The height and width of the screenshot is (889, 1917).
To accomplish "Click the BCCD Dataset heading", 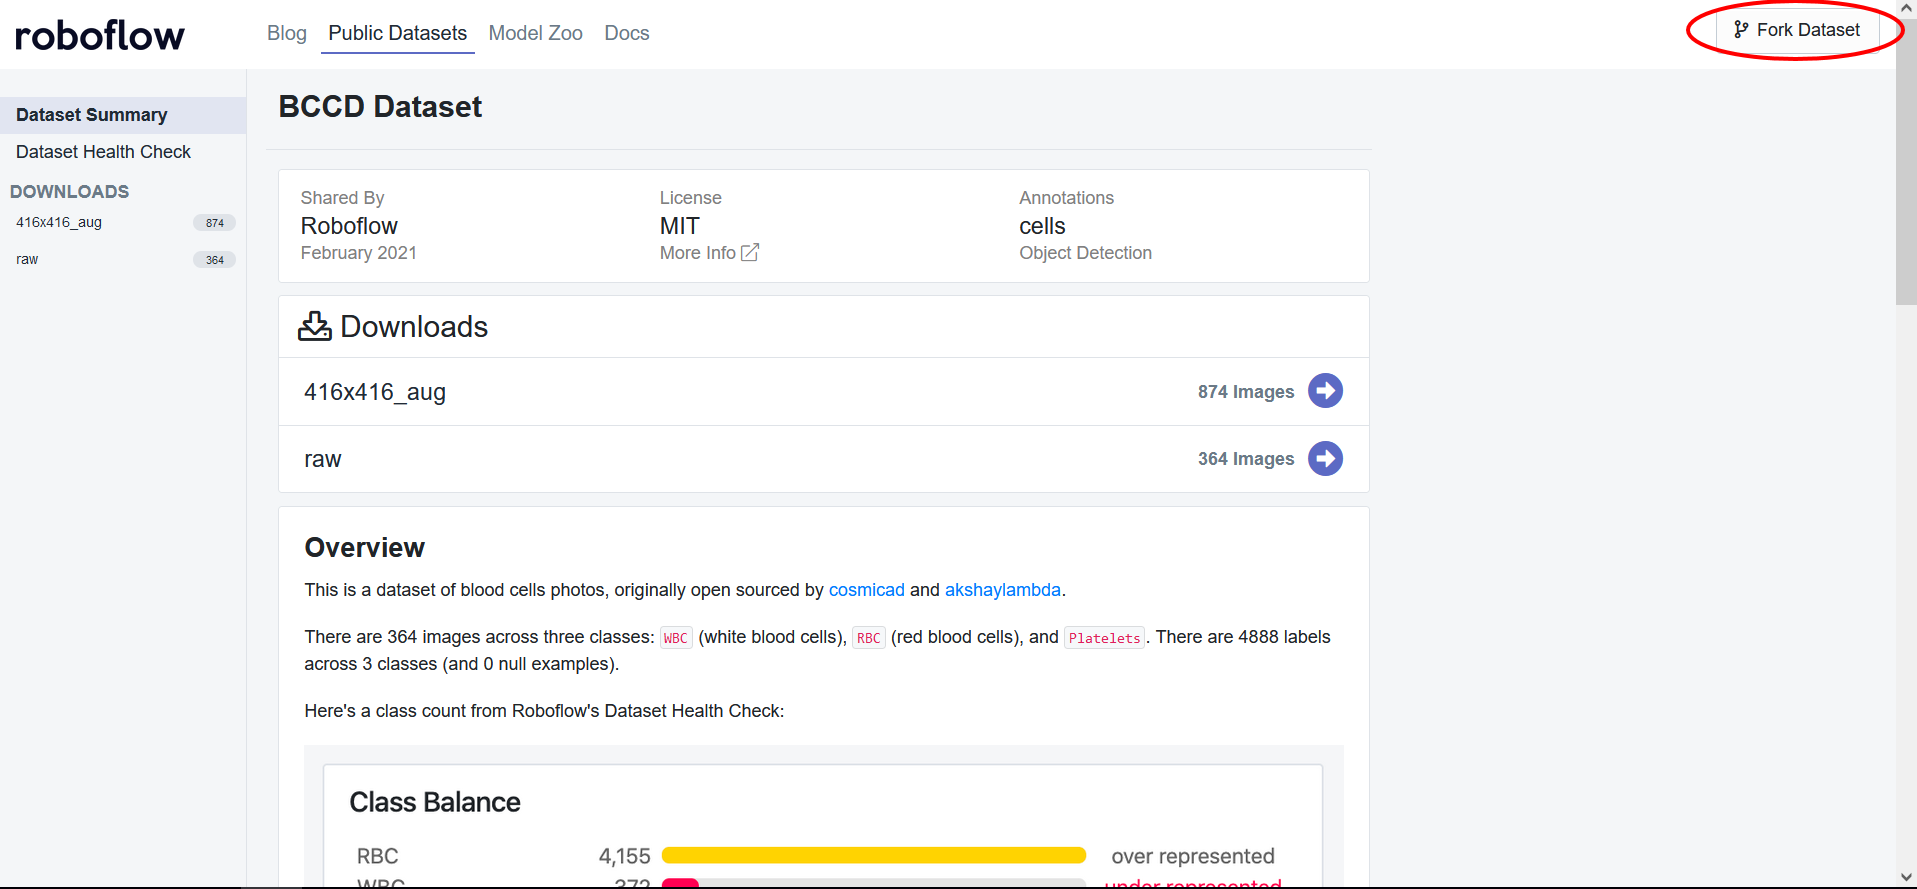I will [380, 107].
